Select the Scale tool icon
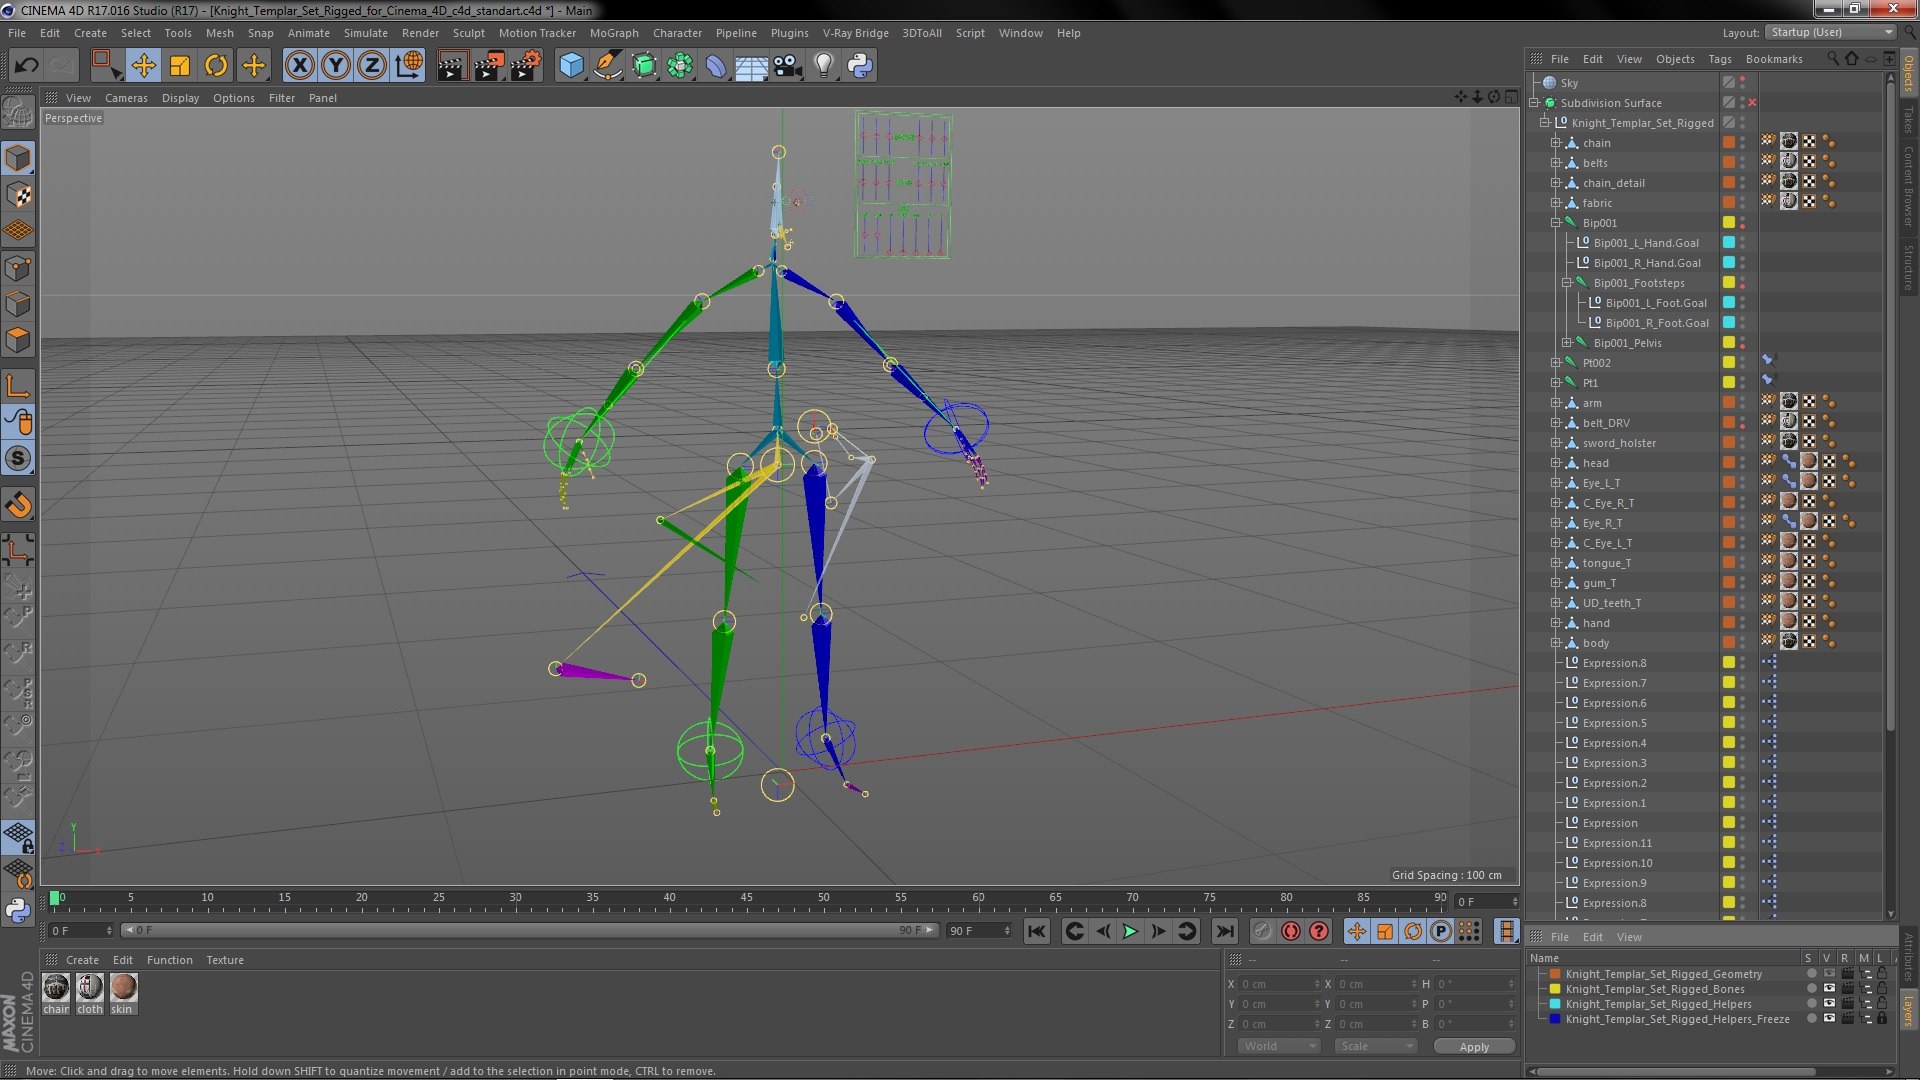 click(x=180, y=66)
